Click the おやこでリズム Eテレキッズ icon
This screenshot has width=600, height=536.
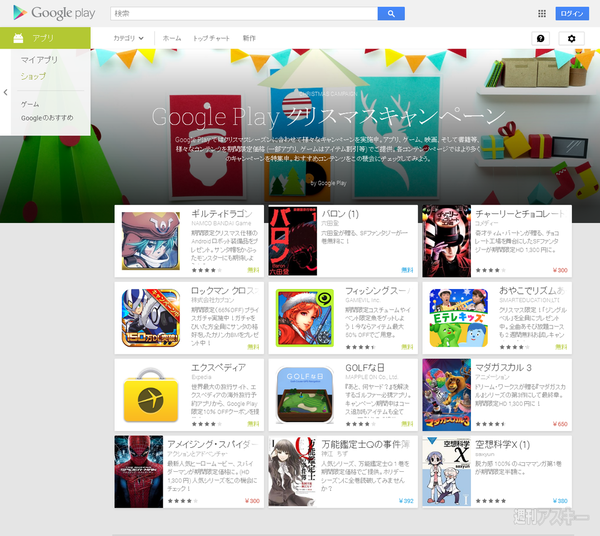[x=458, y=318]
